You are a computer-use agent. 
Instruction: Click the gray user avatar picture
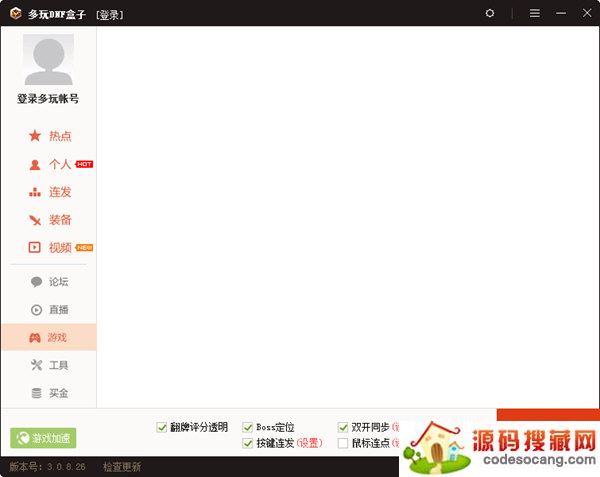tap(49, 59)
